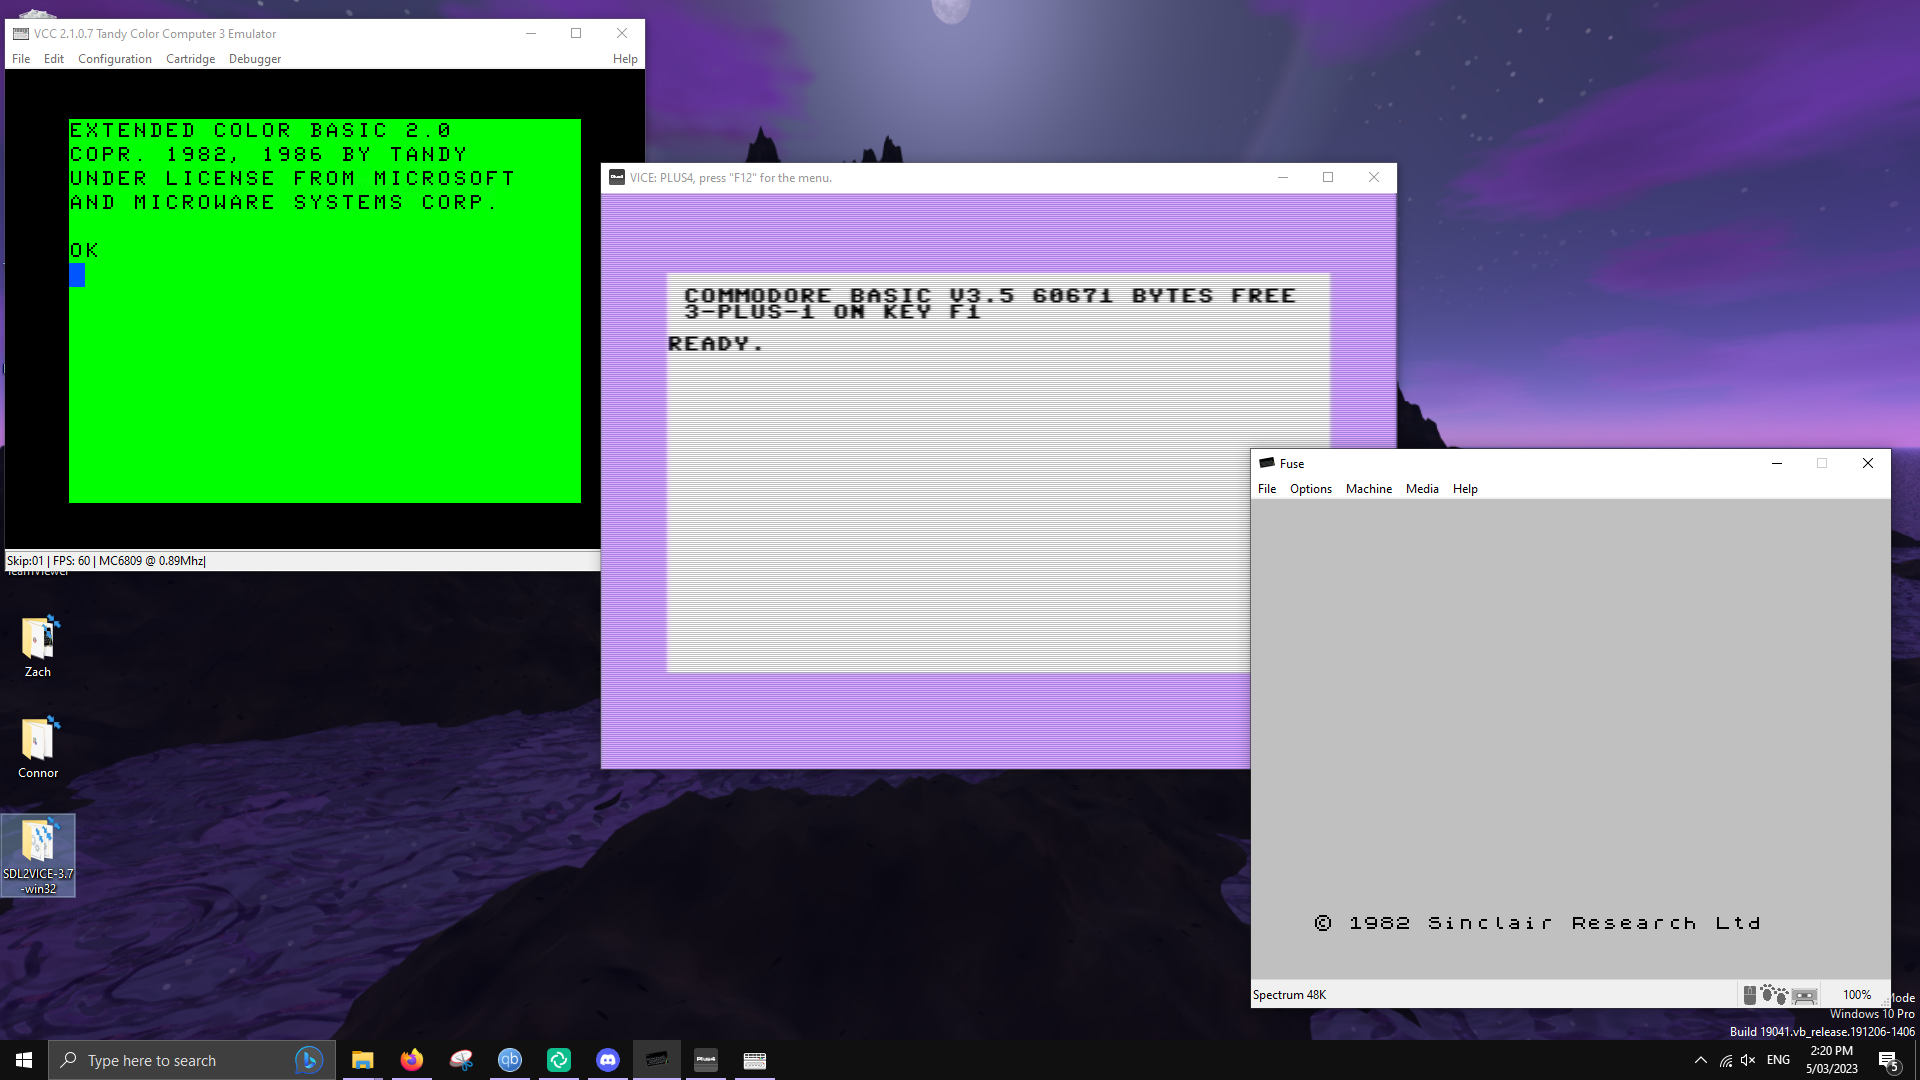
Task: Open the Options menu in Fuse
Action: pyautogui.click(x=1310, y=489)
